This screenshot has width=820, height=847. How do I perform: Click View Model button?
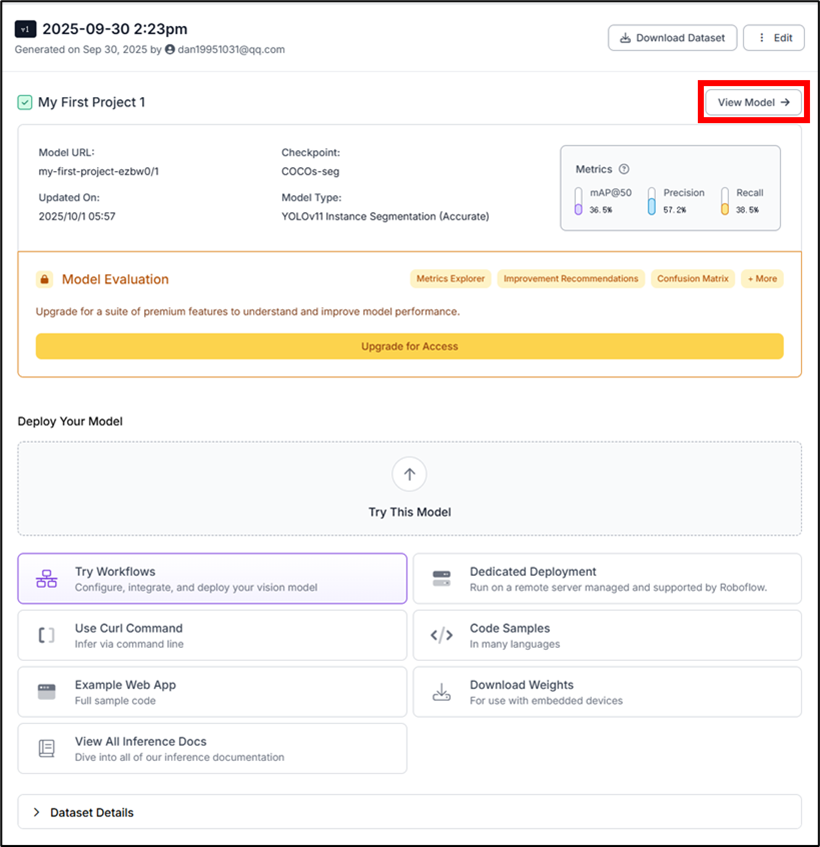(753, 102)
